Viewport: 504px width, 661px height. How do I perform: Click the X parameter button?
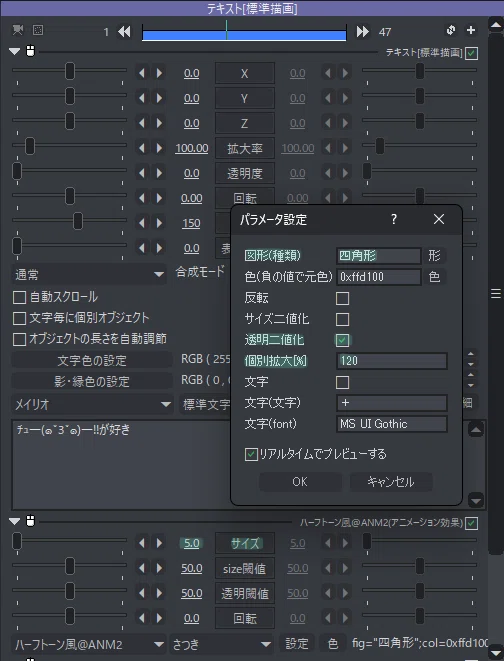click(x=245, y=73)
